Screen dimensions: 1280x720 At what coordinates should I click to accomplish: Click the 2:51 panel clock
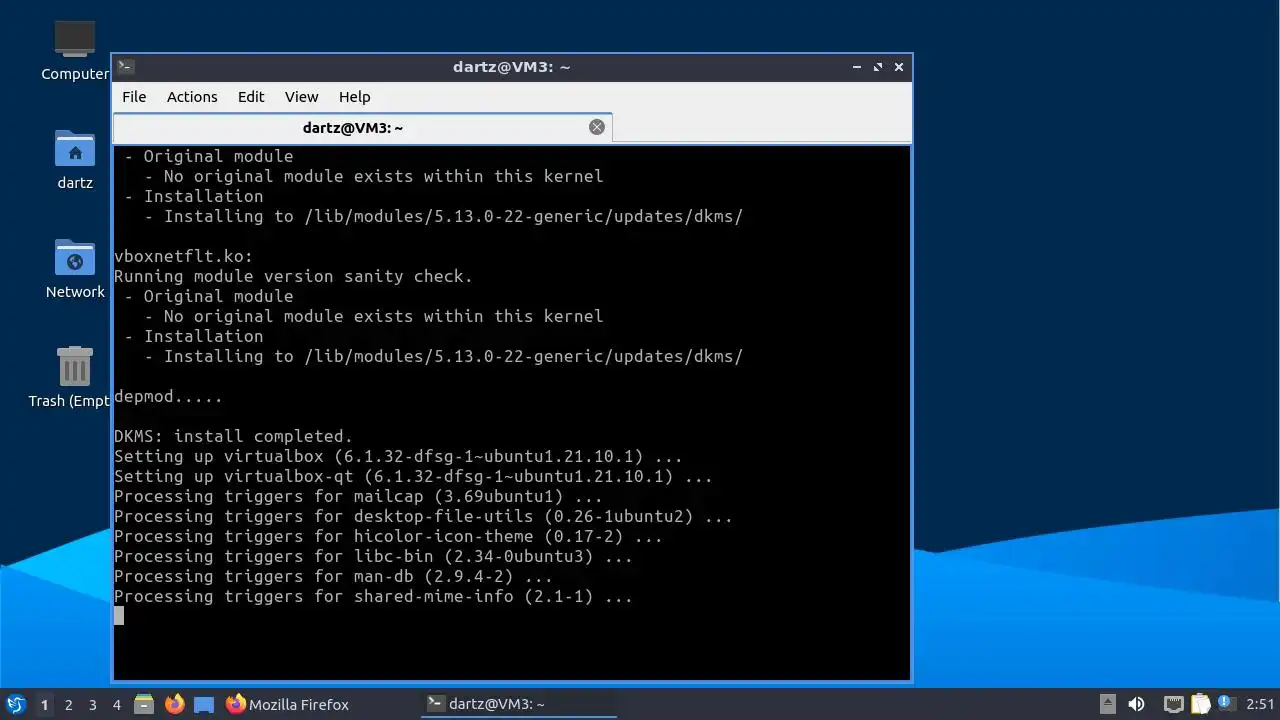point(1260,704)
